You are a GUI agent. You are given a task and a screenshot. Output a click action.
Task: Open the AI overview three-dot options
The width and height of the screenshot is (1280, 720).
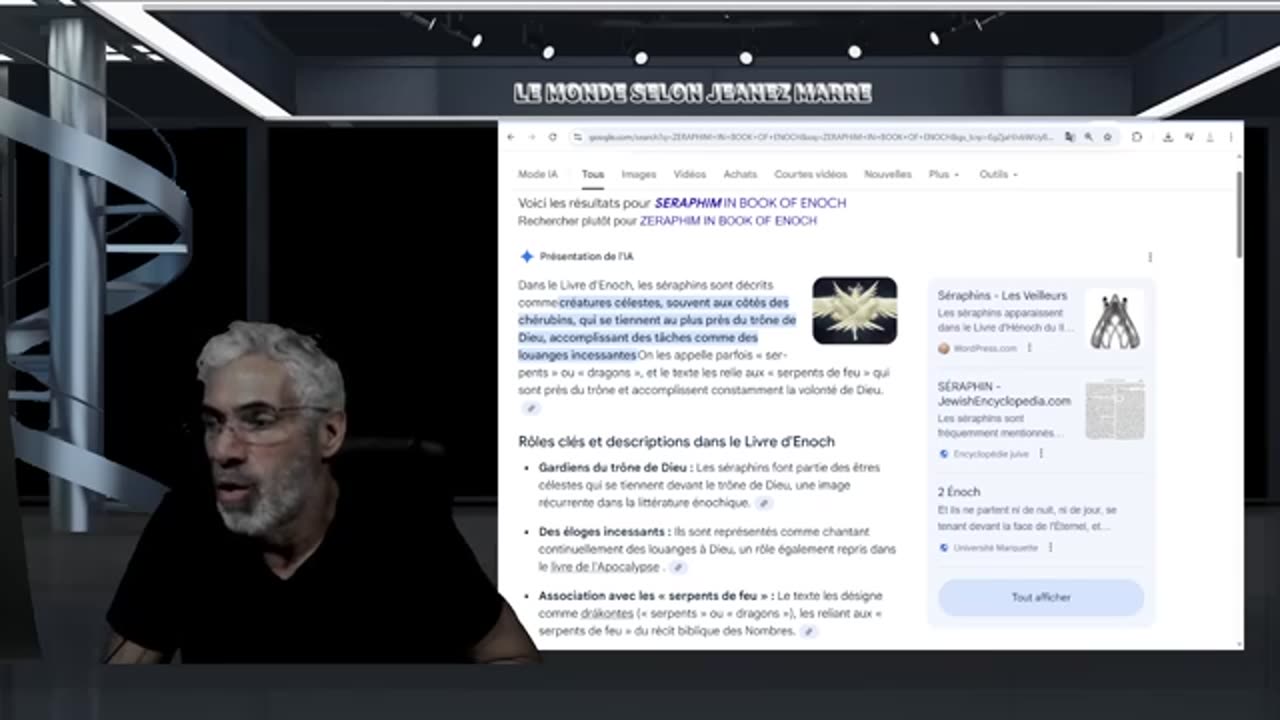[x=1150, y=257]
